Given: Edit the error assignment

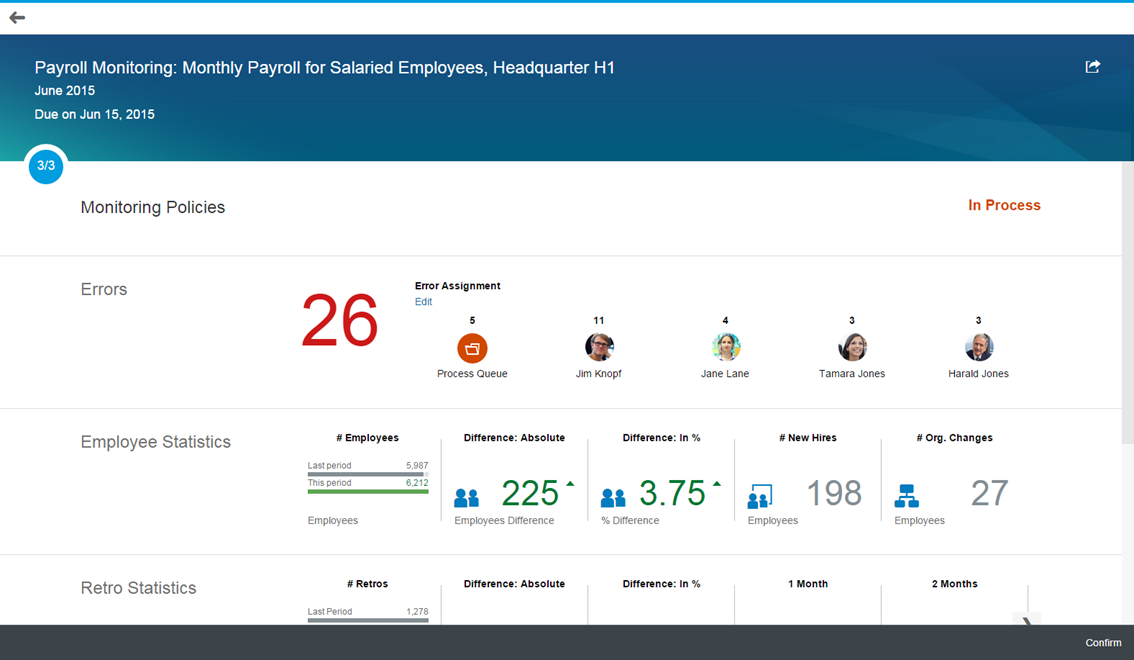Looking at the screenshot, I should tap(423, 302).
